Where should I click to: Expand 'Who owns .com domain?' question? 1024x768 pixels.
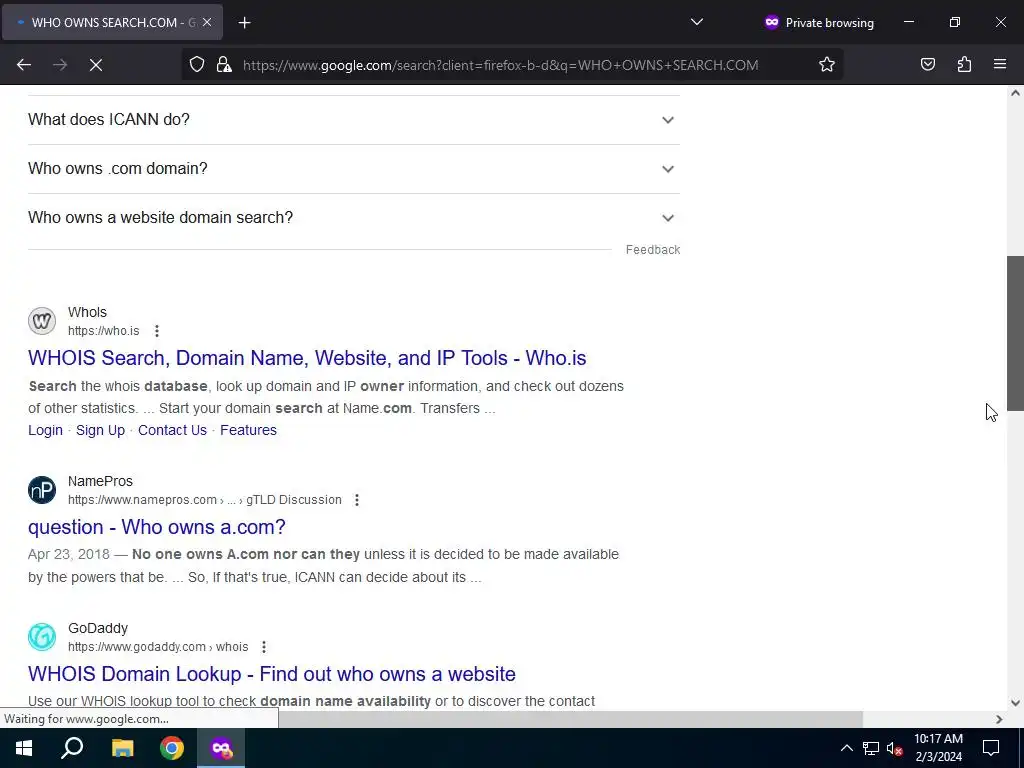(353, 169)
